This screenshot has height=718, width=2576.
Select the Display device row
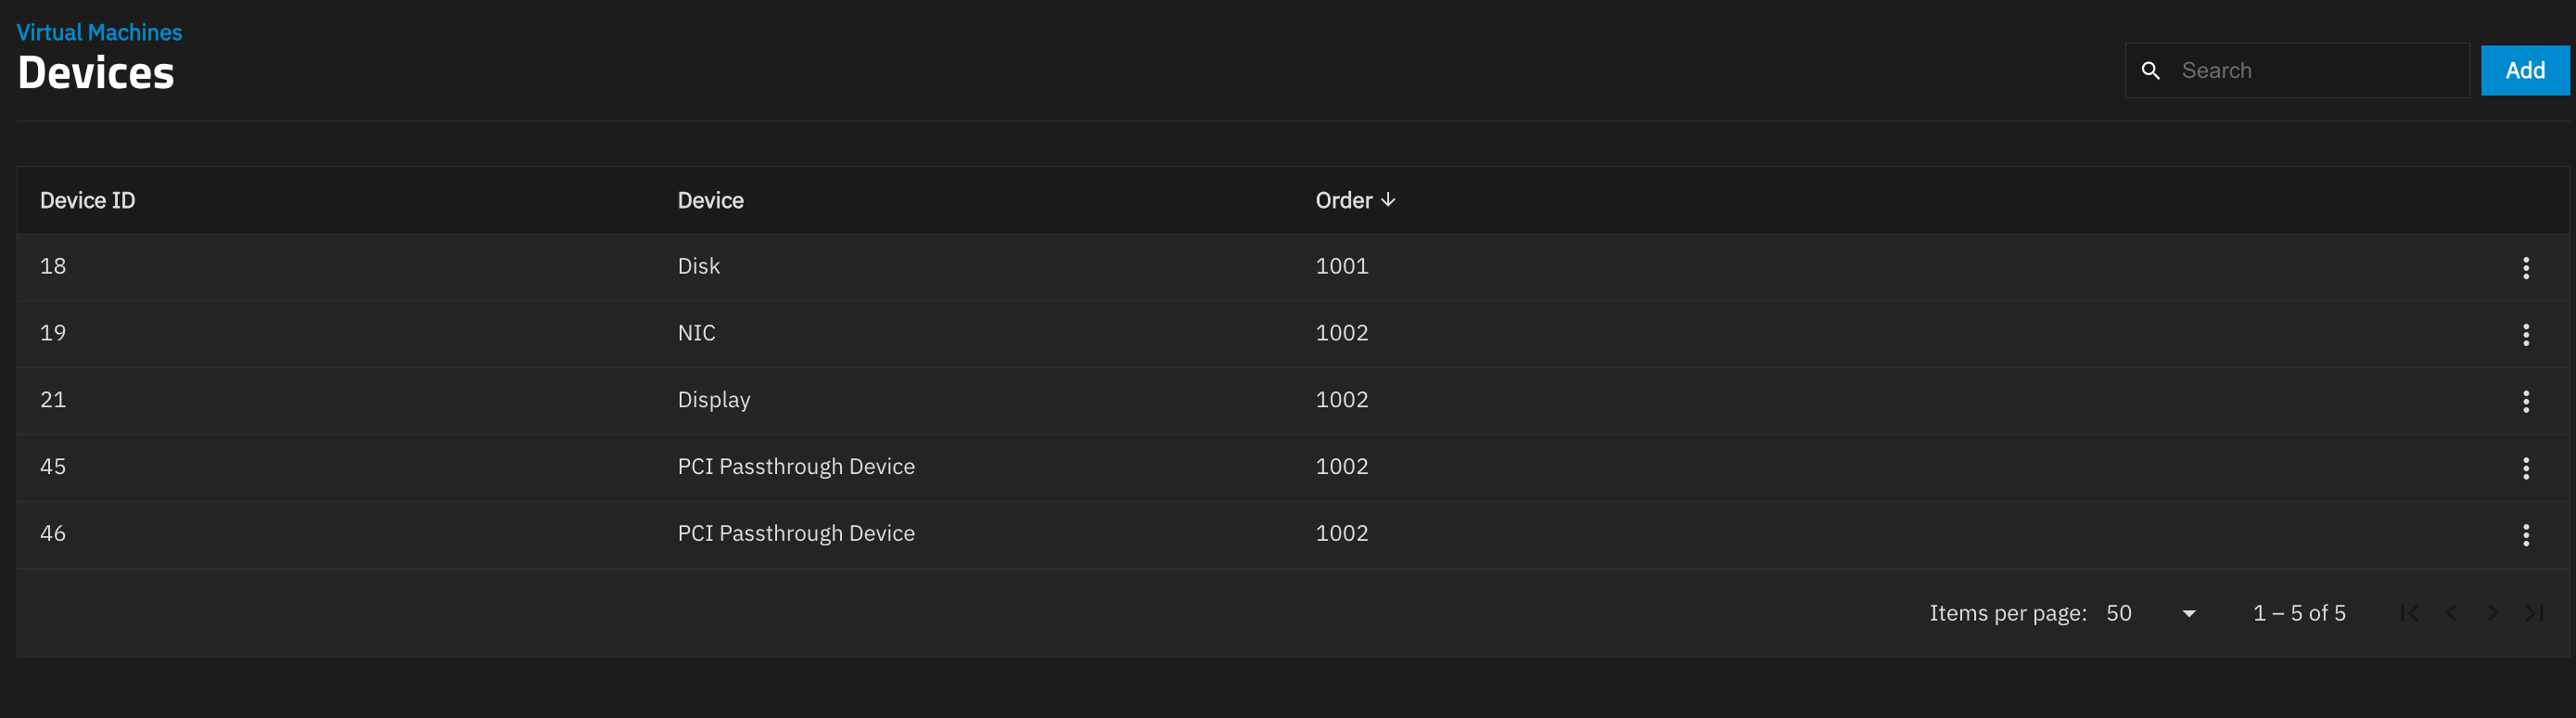coord(1292,401)
